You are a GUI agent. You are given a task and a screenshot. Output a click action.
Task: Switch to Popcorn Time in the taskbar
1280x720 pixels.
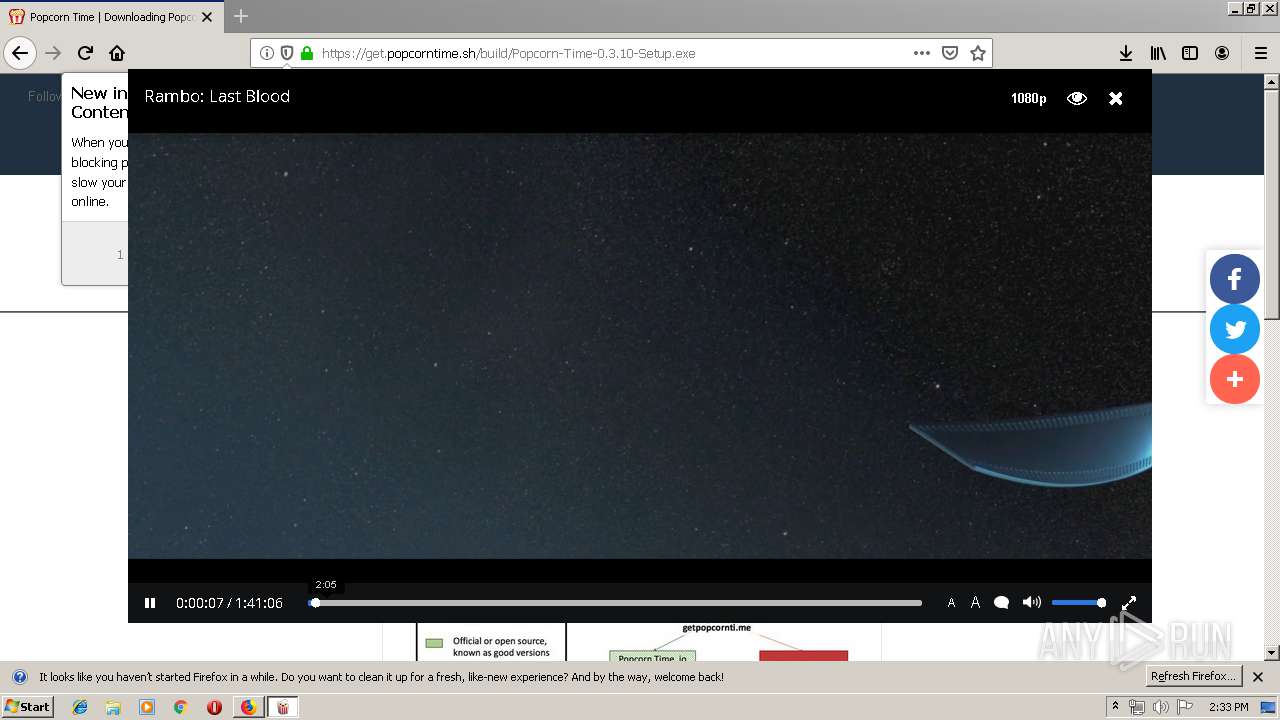click(x=283, y=707)
